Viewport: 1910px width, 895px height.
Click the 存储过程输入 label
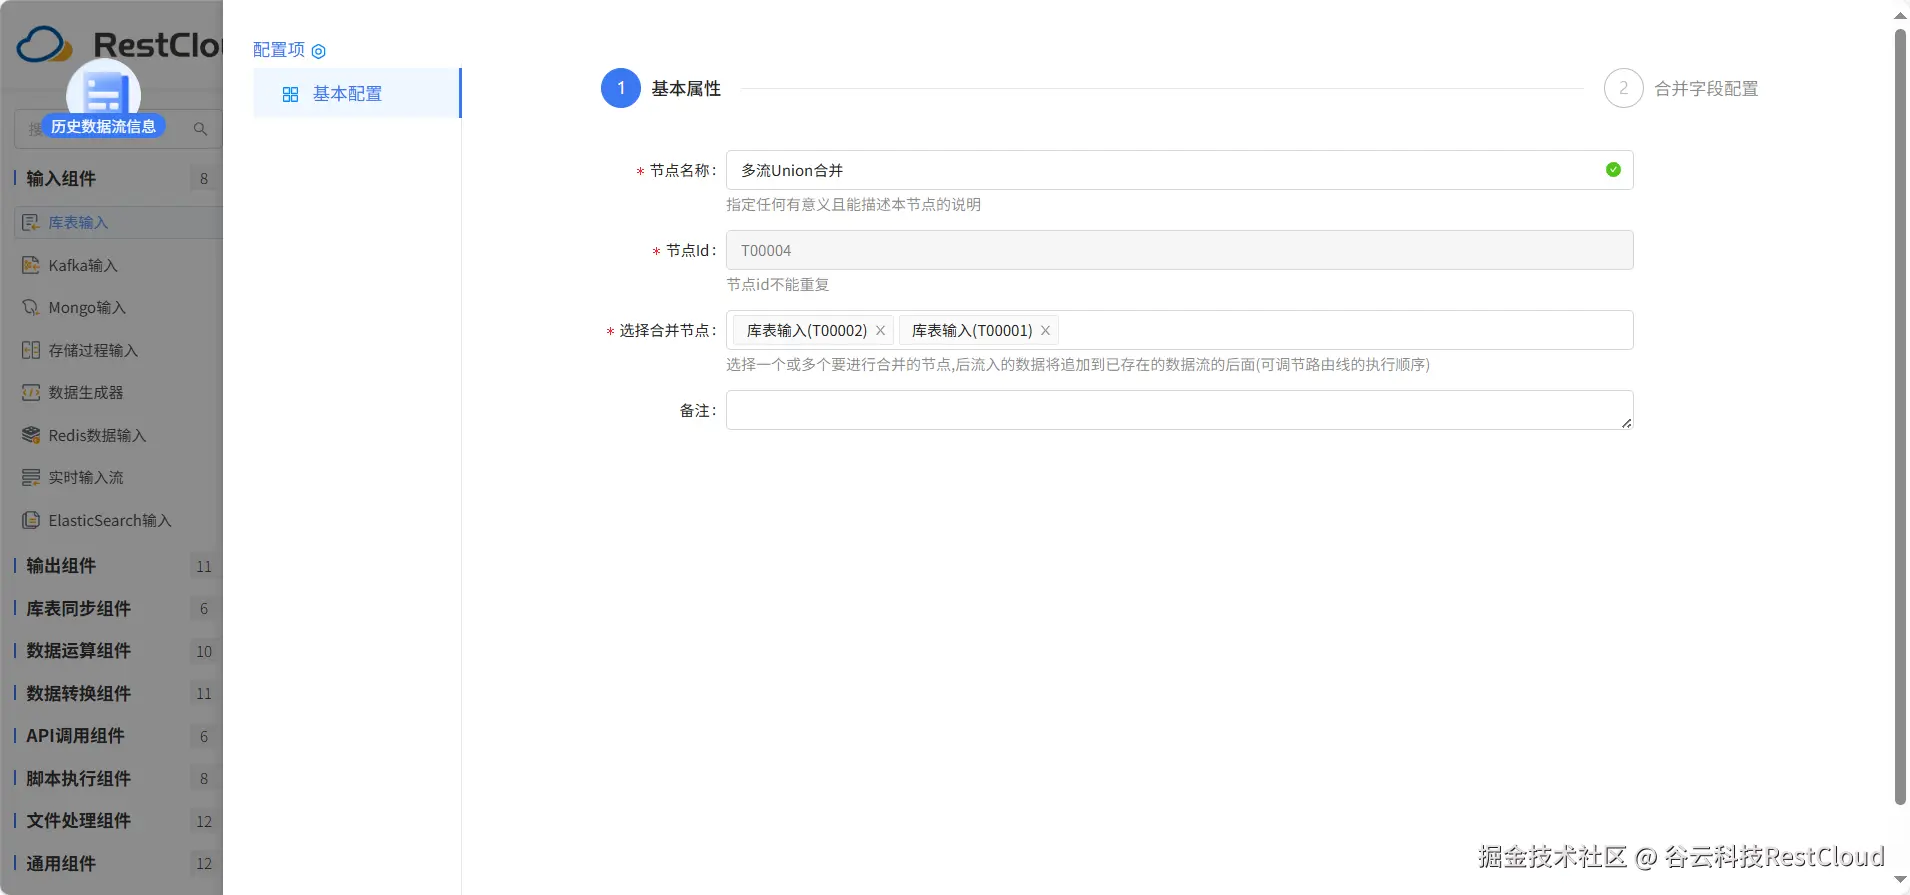(93, 350)
